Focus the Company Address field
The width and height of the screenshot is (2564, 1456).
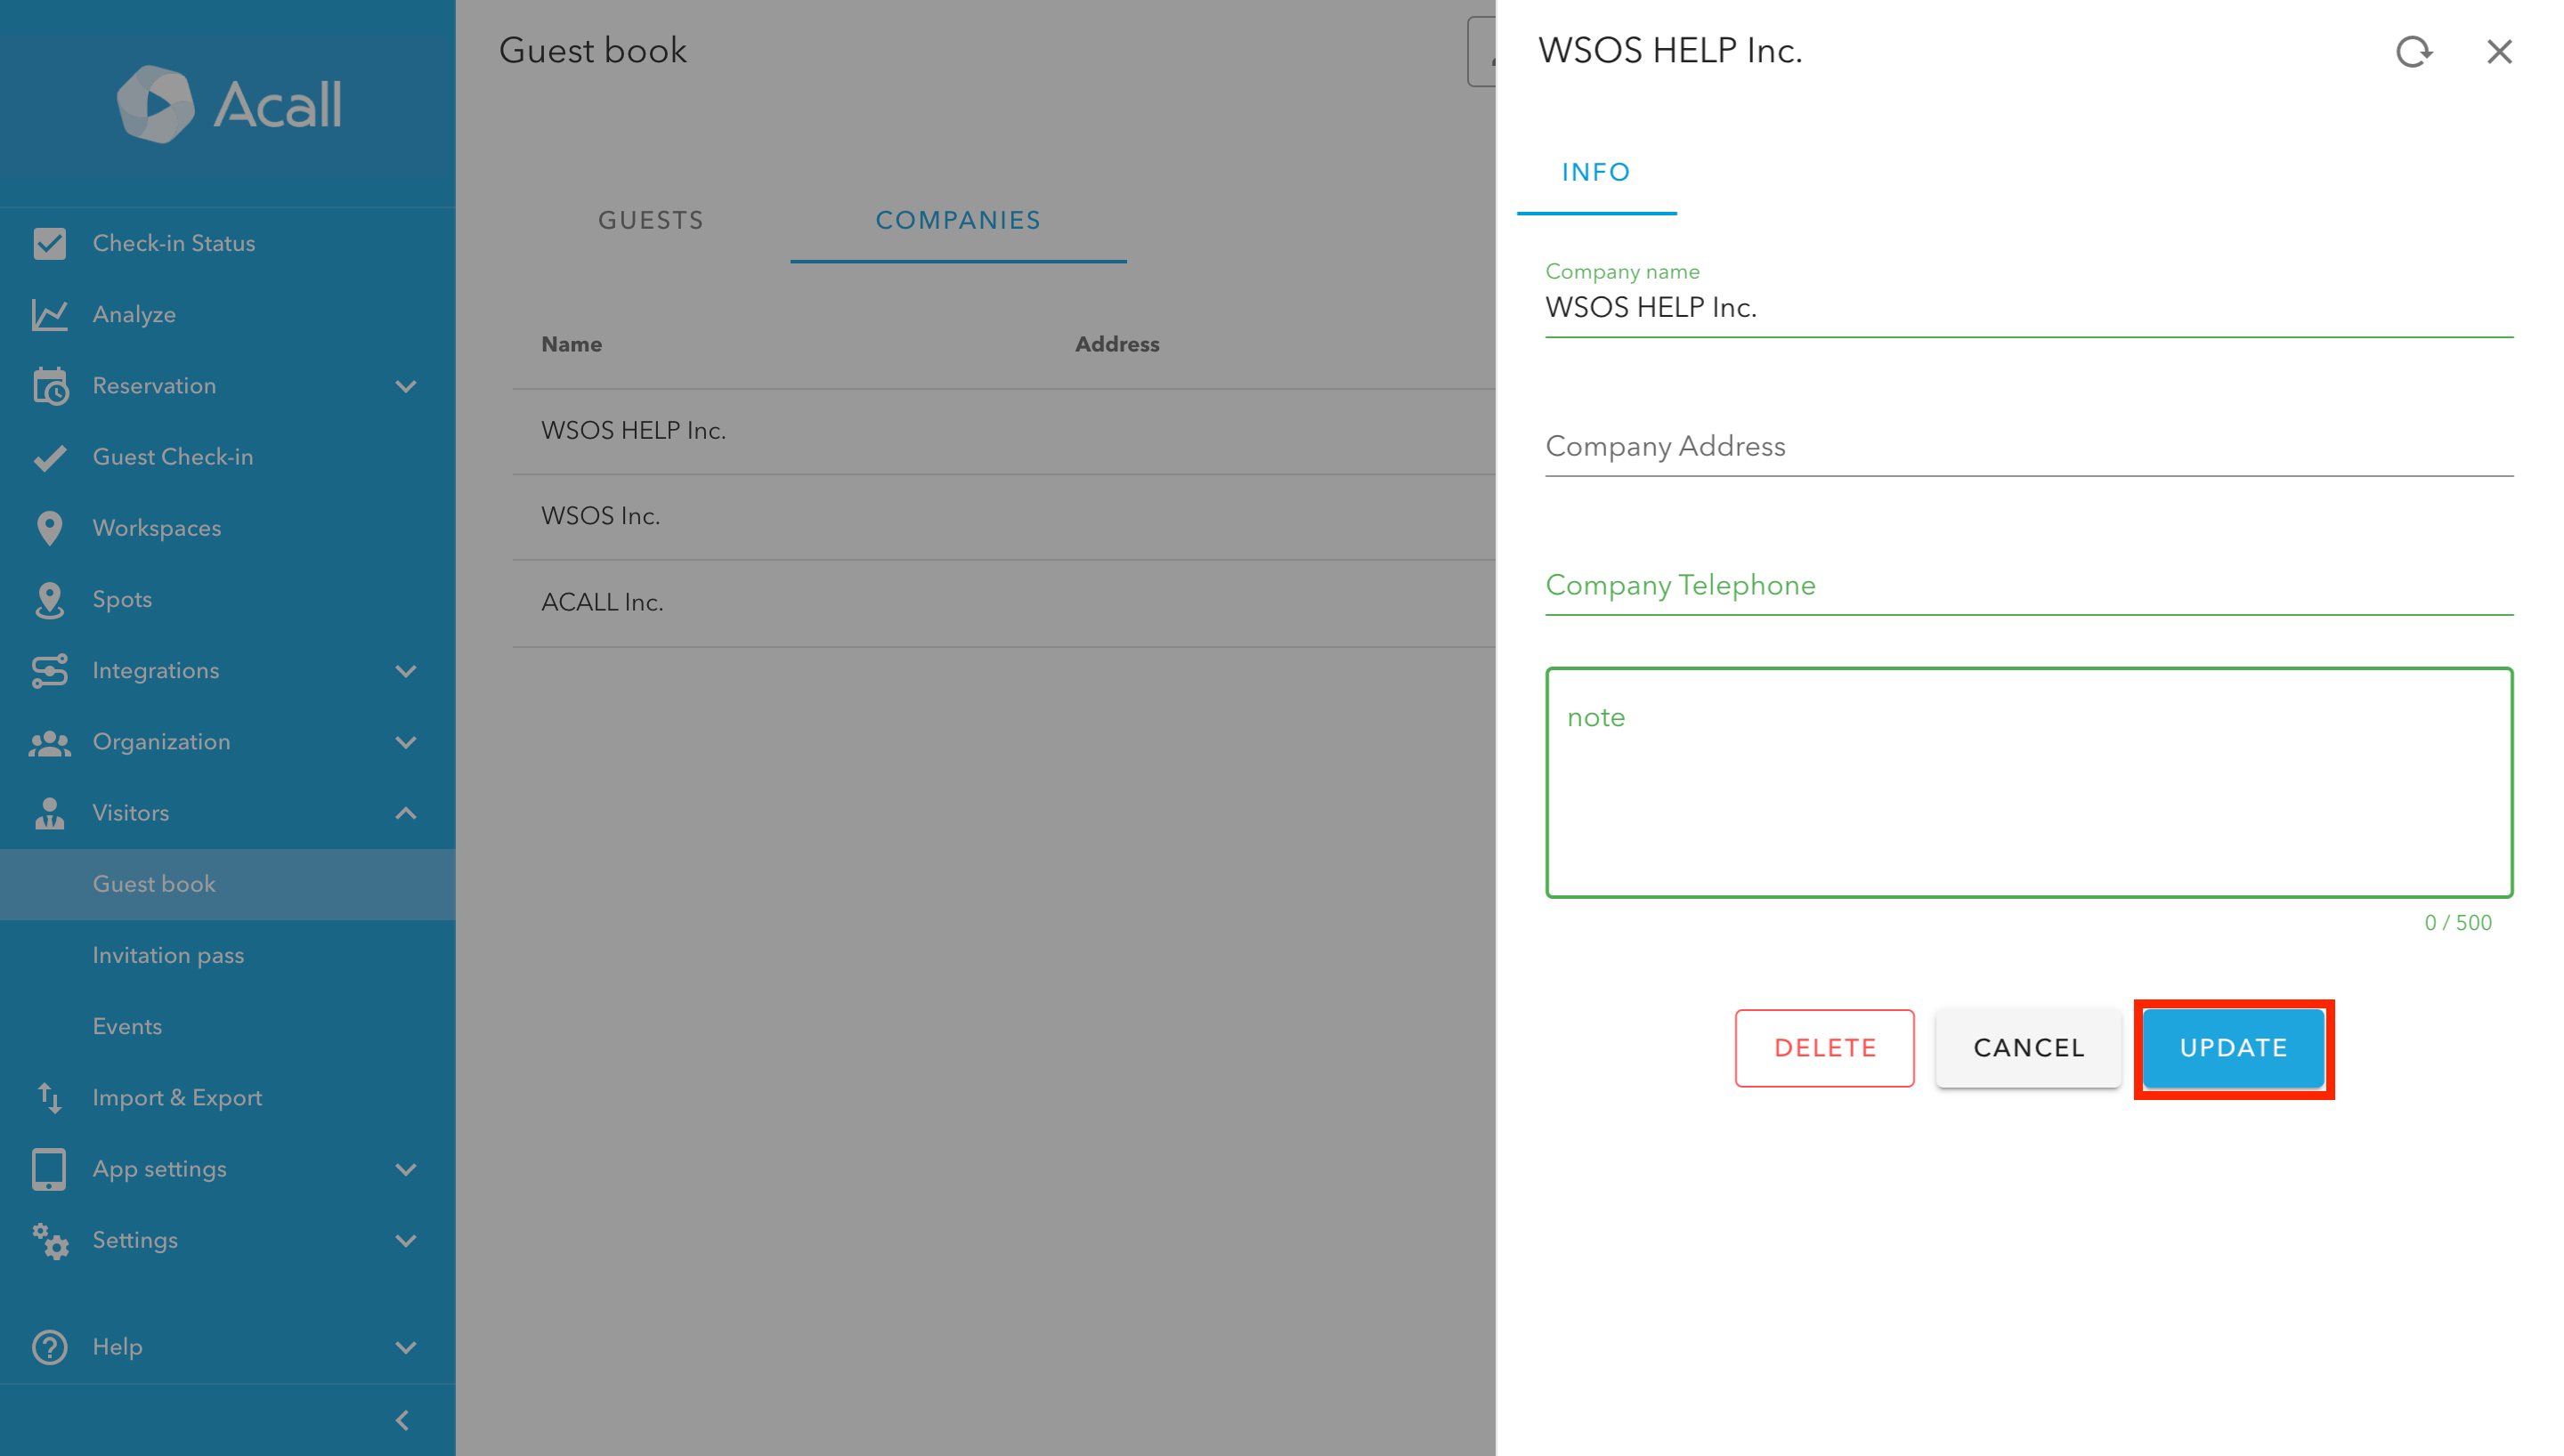(2028, 446)
